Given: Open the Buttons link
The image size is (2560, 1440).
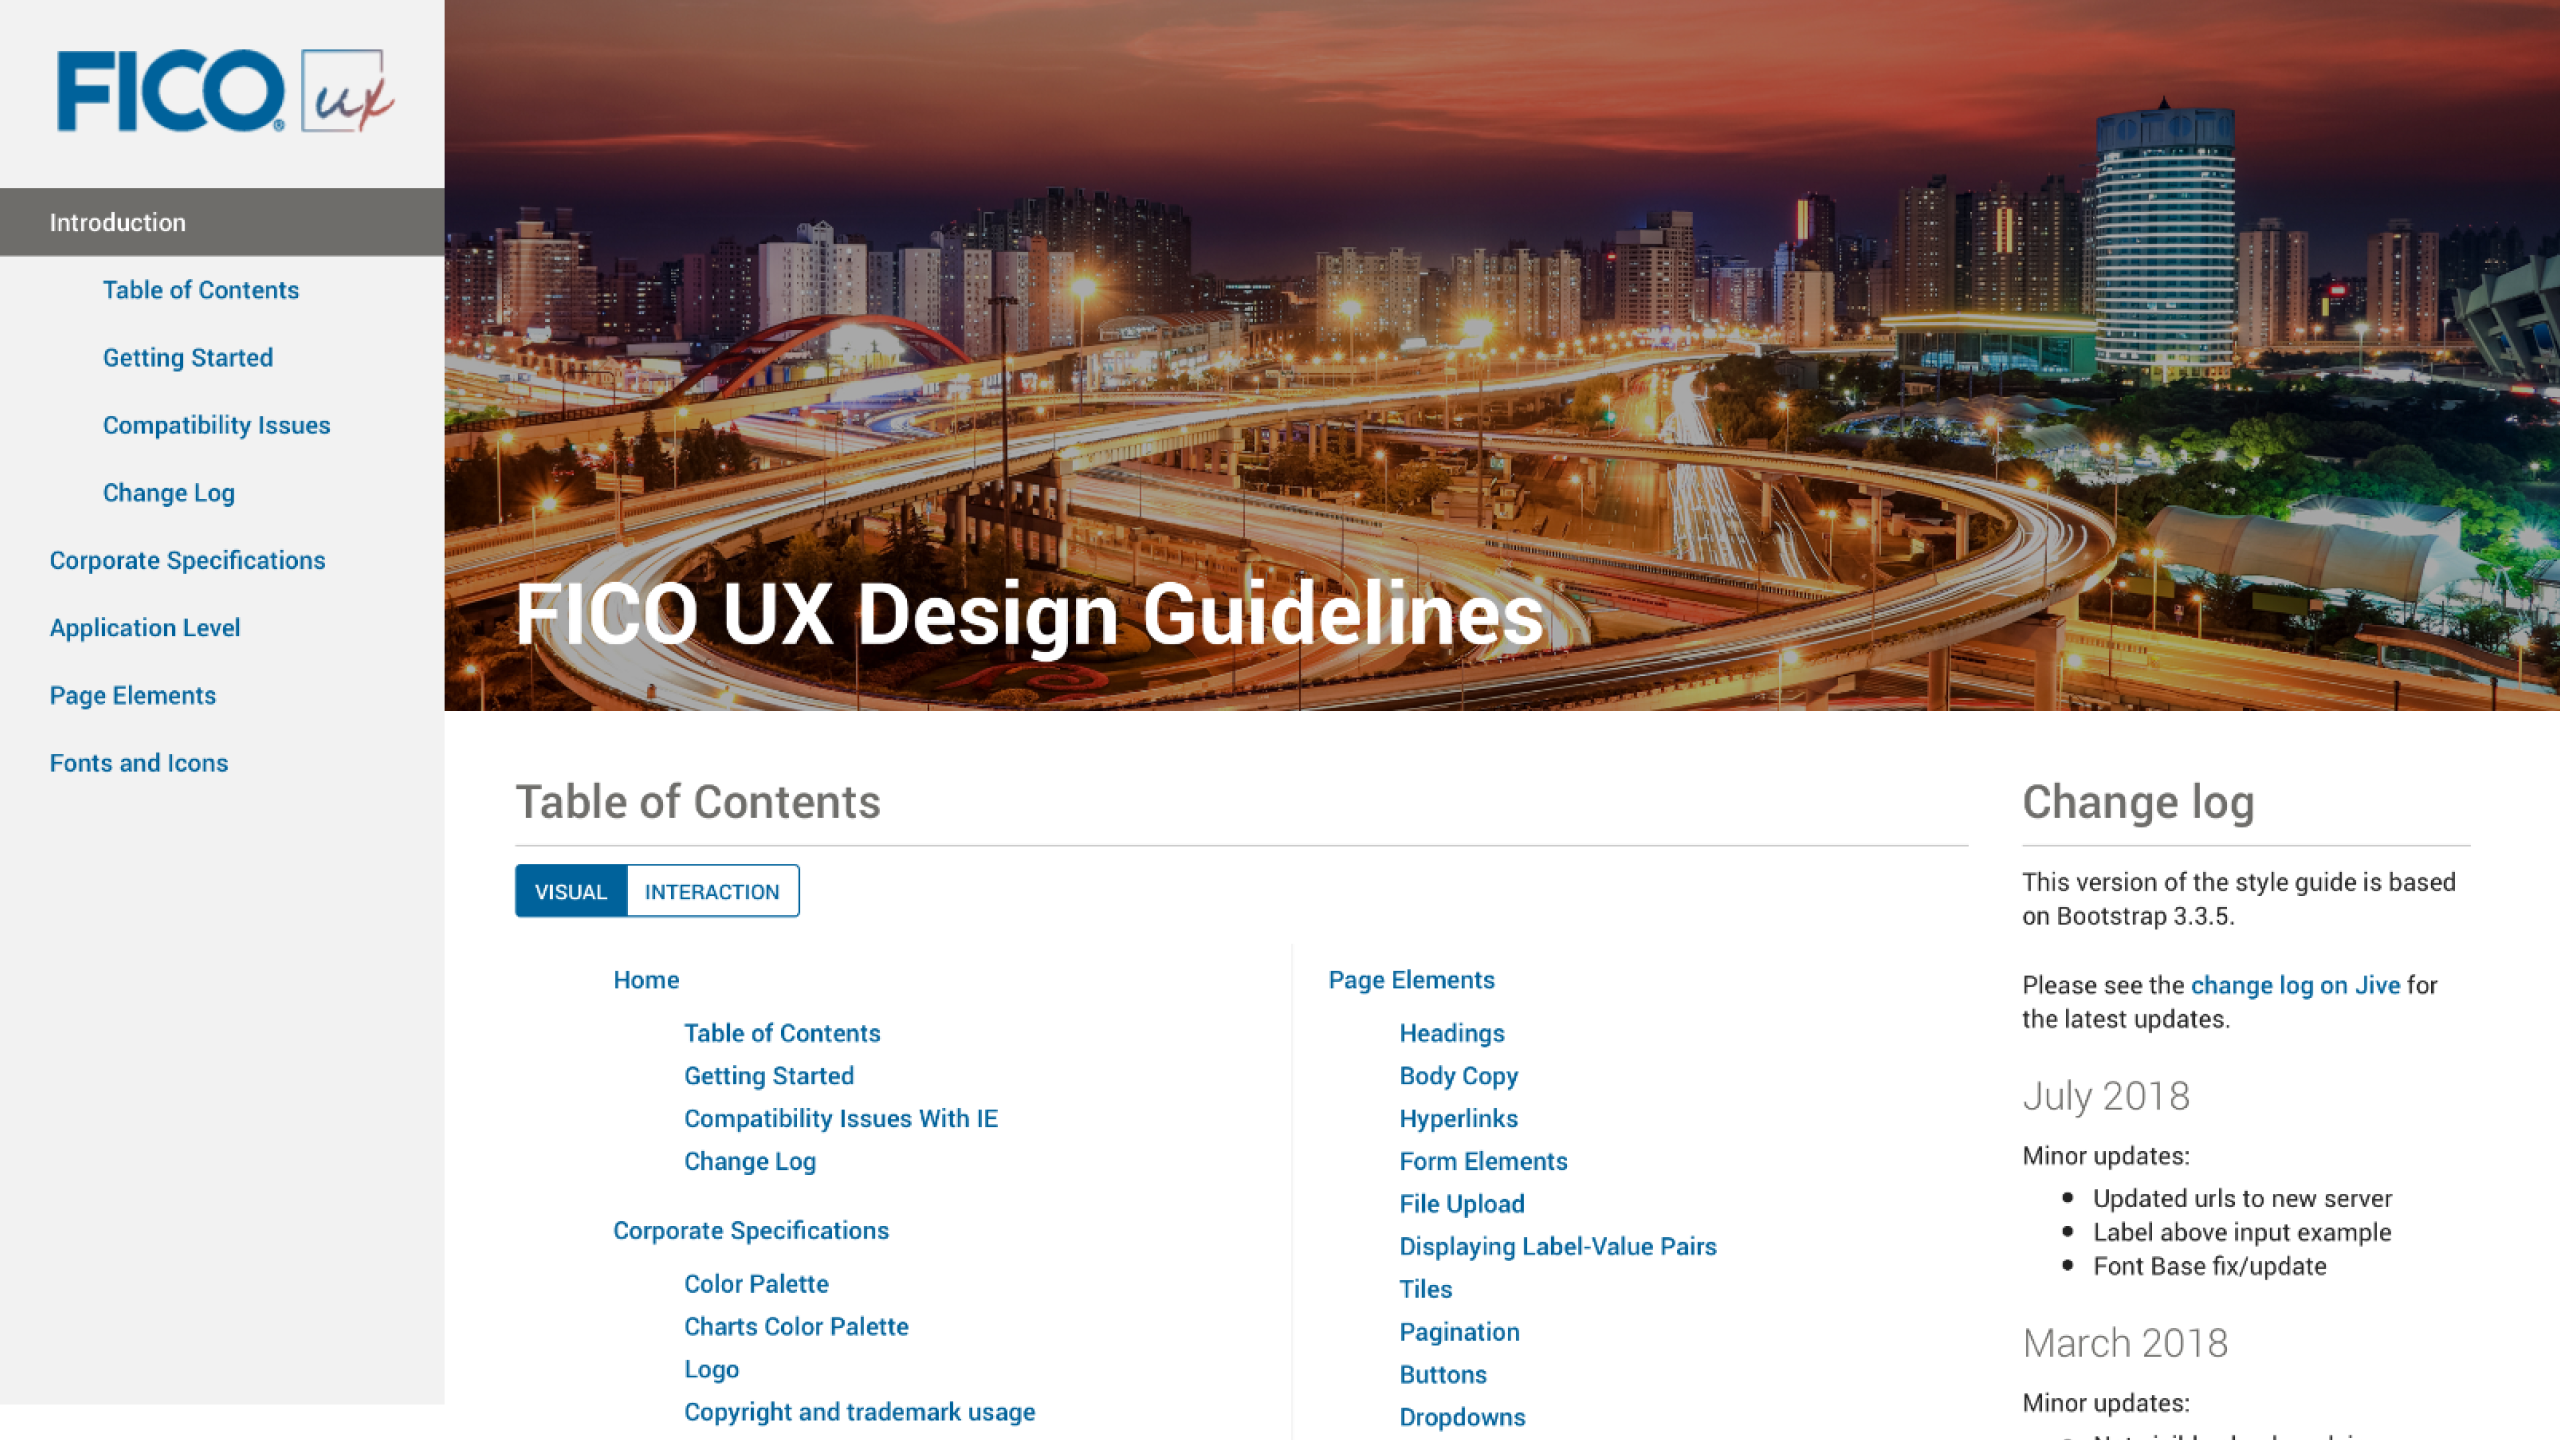Looking at the screenshot, I should coord(1443,1375).
